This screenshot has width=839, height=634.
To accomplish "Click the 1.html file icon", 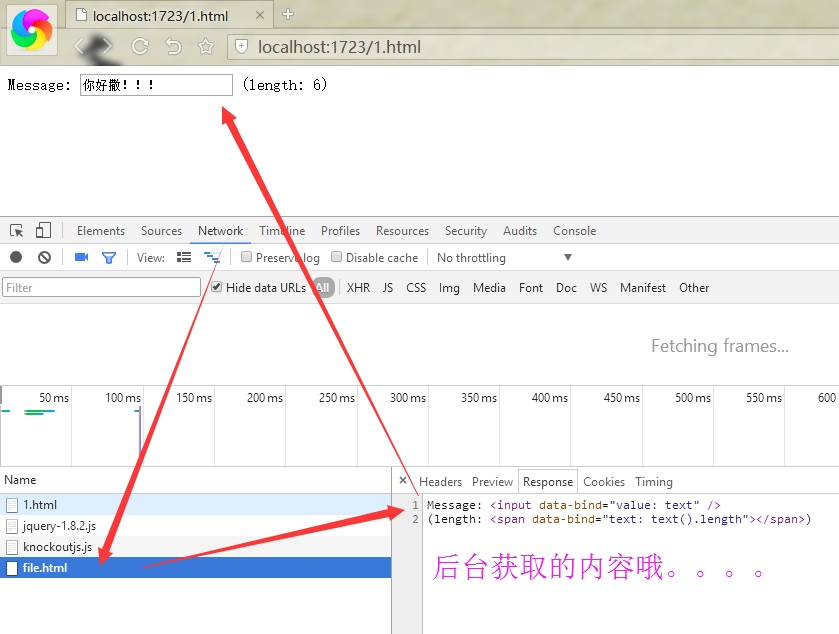I will (x=12, y=505).
